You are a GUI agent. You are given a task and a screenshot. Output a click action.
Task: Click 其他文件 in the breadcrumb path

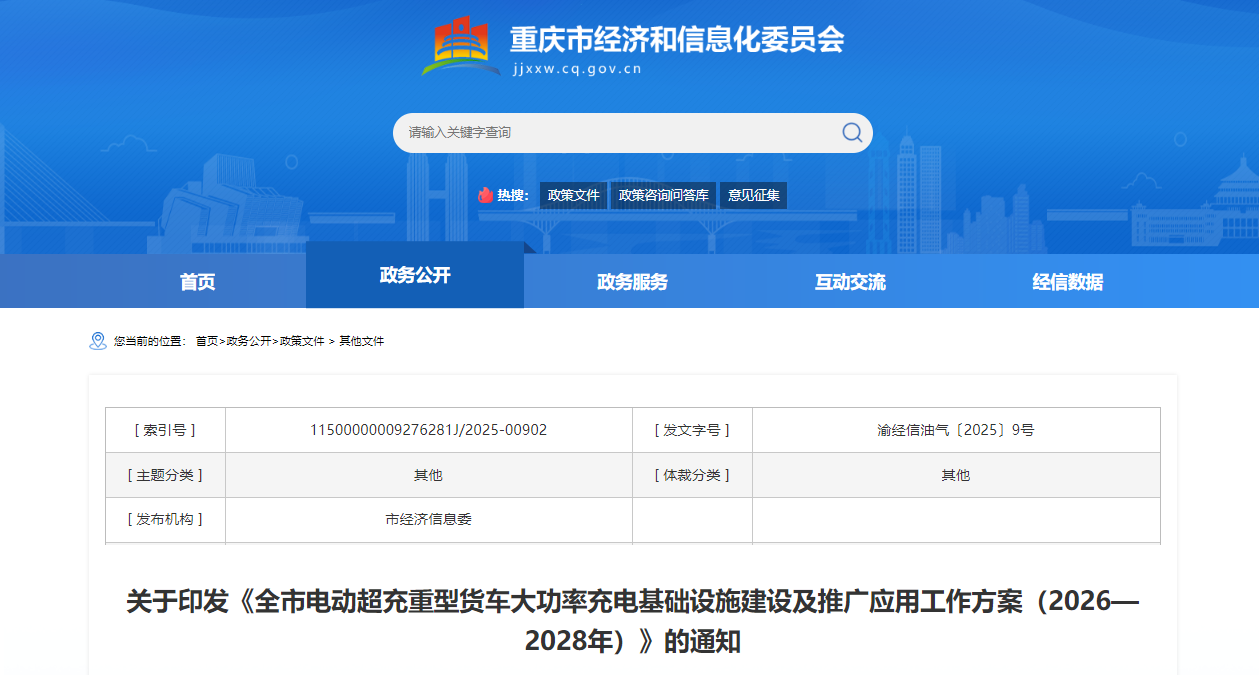(361, 341)
